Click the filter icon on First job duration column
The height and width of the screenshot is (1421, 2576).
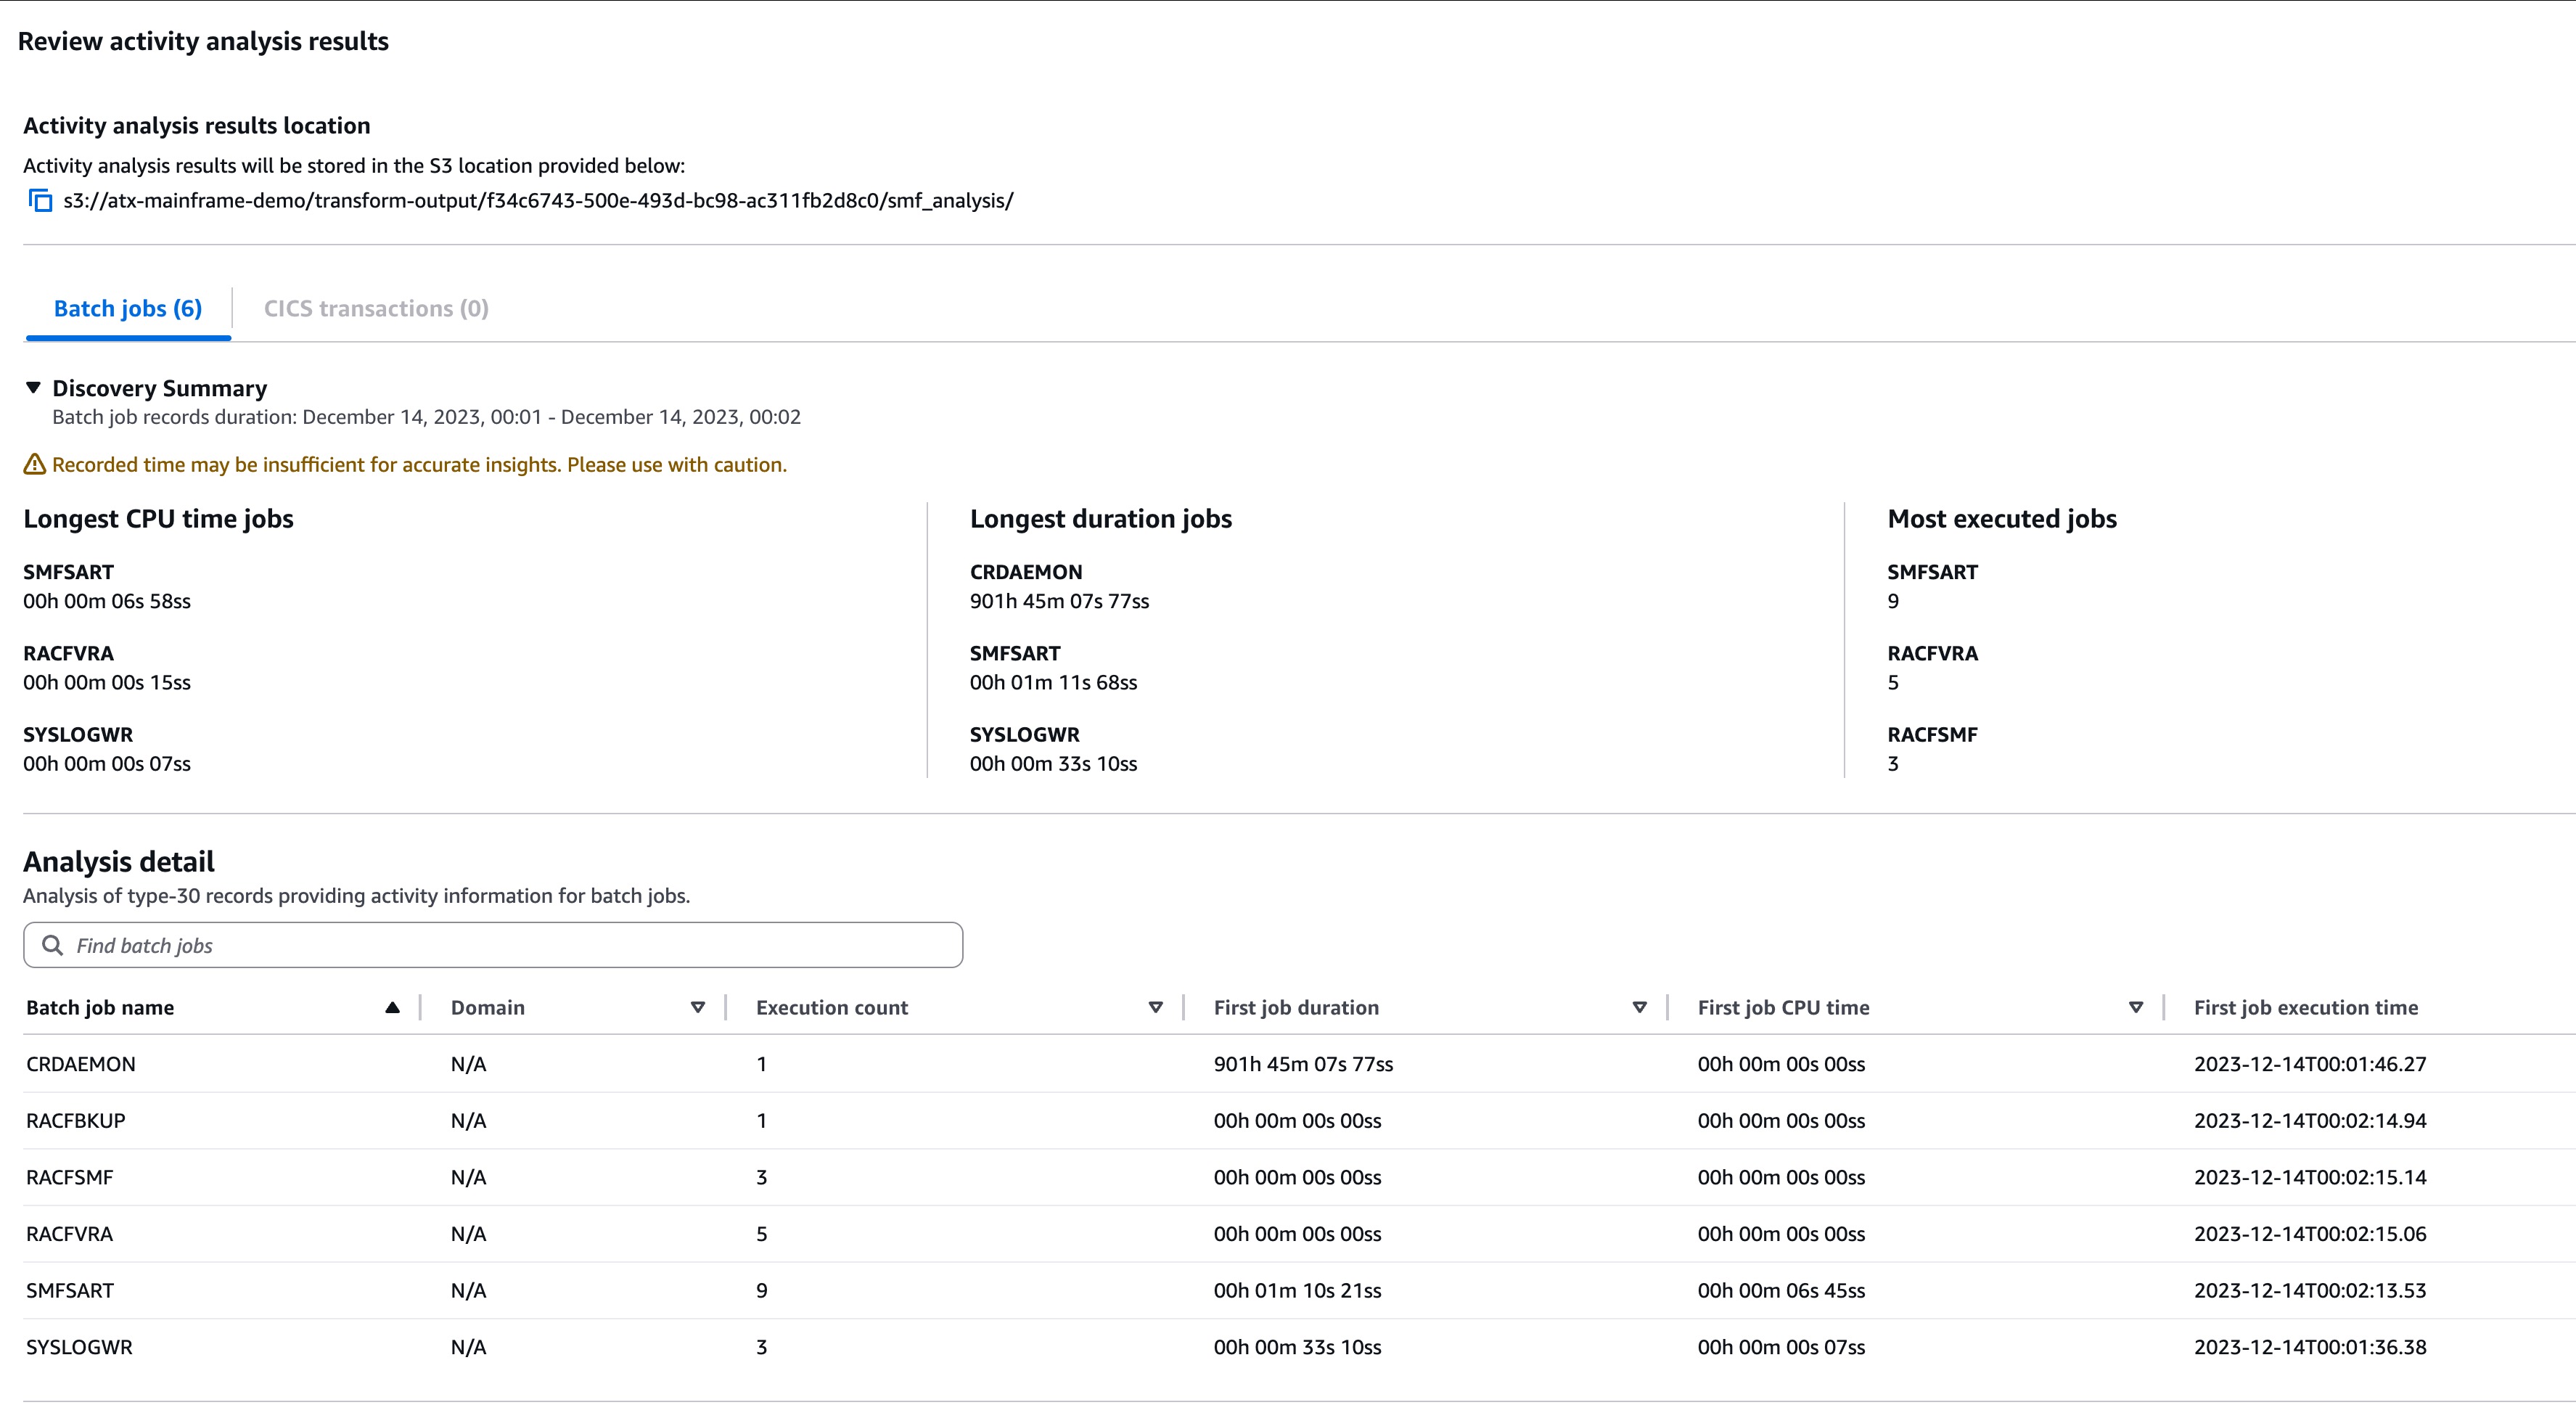(1639, 1008)
